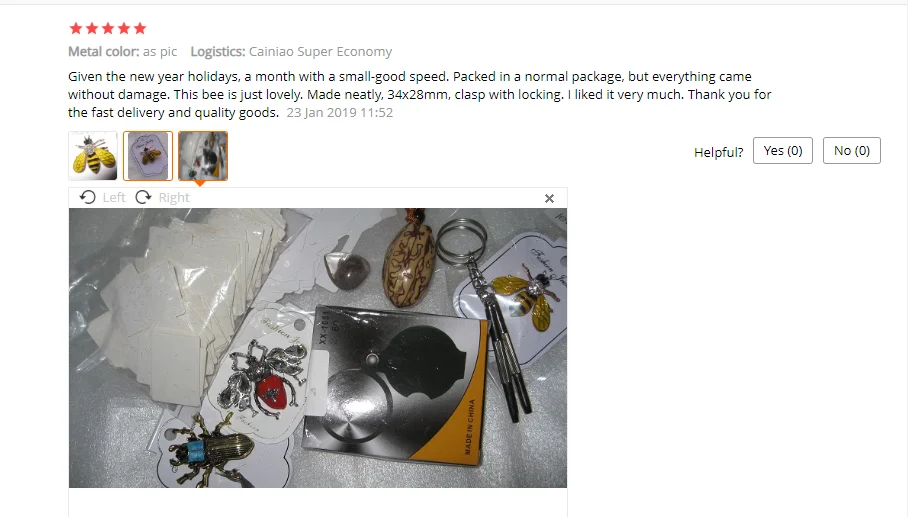The image size is (908, 517).
Task: Click the fourth red rating star
Action: (x=124, y=28)
